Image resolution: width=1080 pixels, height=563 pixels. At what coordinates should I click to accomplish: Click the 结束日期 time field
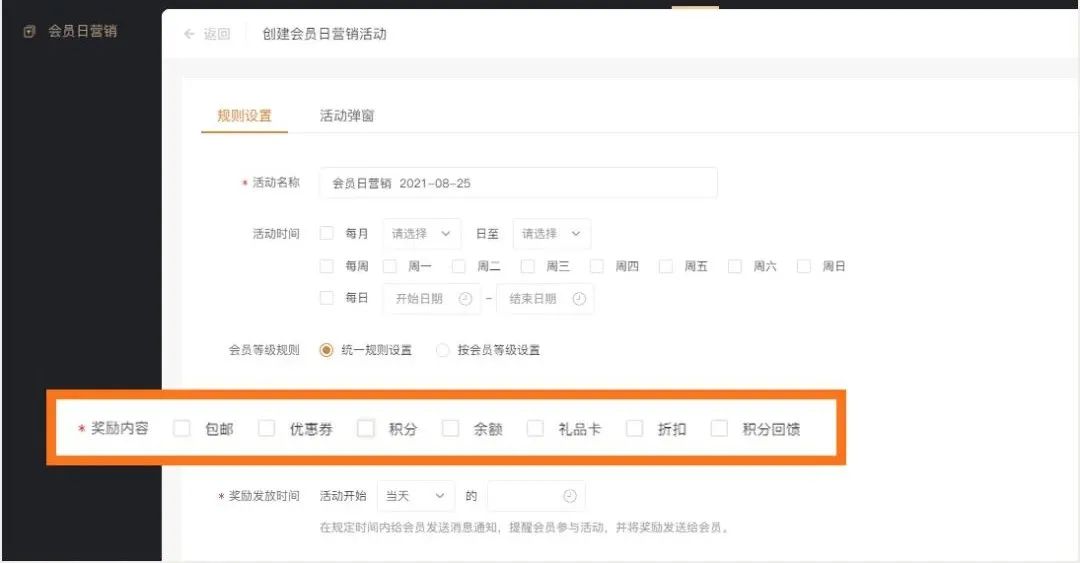pos(545,298)
